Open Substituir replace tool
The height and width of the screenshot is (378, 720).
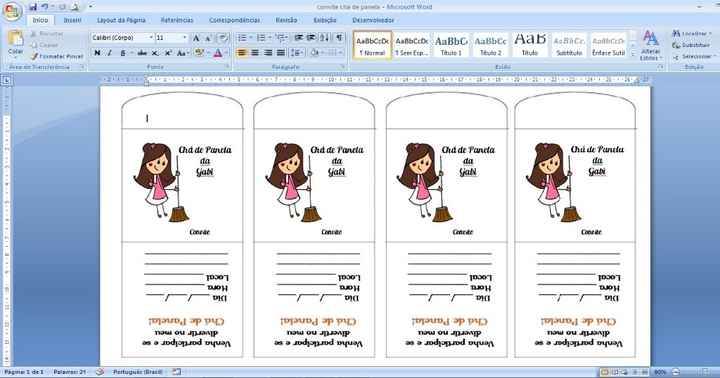691,45
